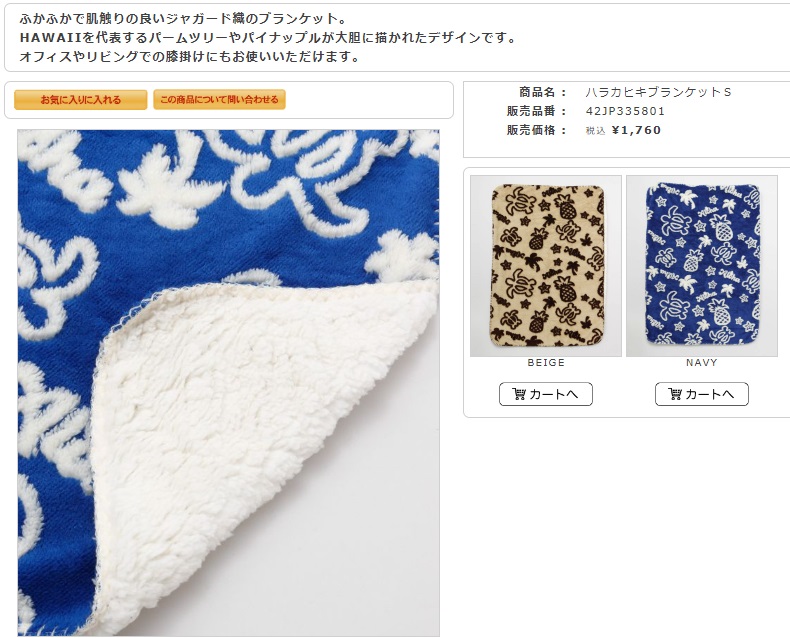This screenshot has height=638, width=790.
Task: Open the product inquiry button (この商品について問い合わせる)
Action: point(219,100)
